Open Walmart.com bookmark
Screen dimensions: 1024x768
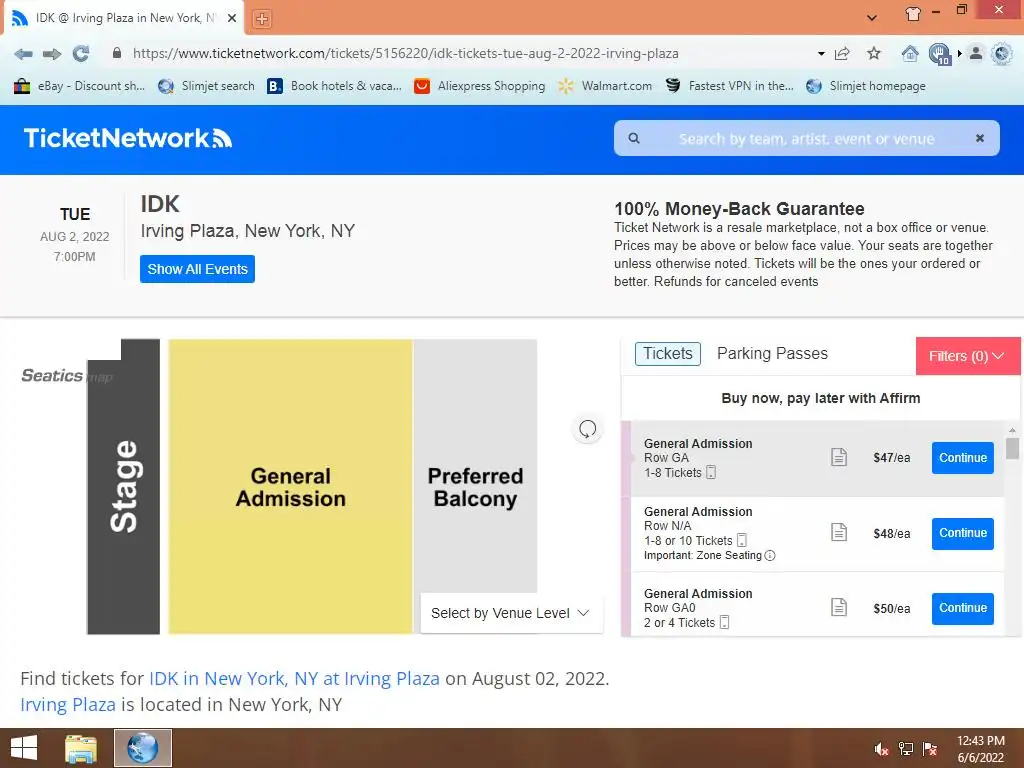click(605, 86)
